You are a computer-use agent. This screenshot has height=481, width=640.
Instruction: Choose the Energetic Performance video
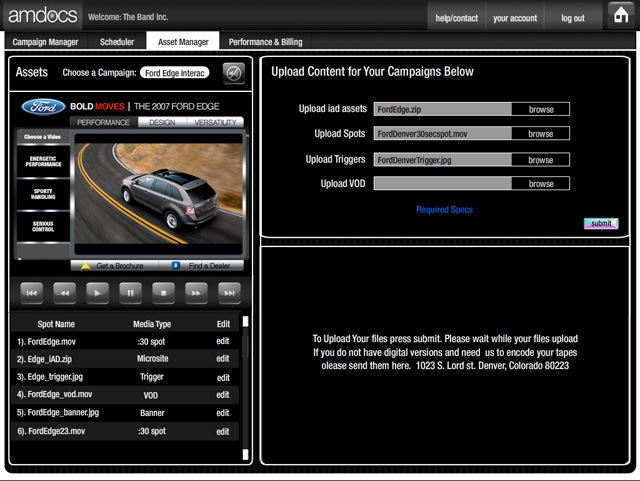pyautogui.click(x=43, y=161)
